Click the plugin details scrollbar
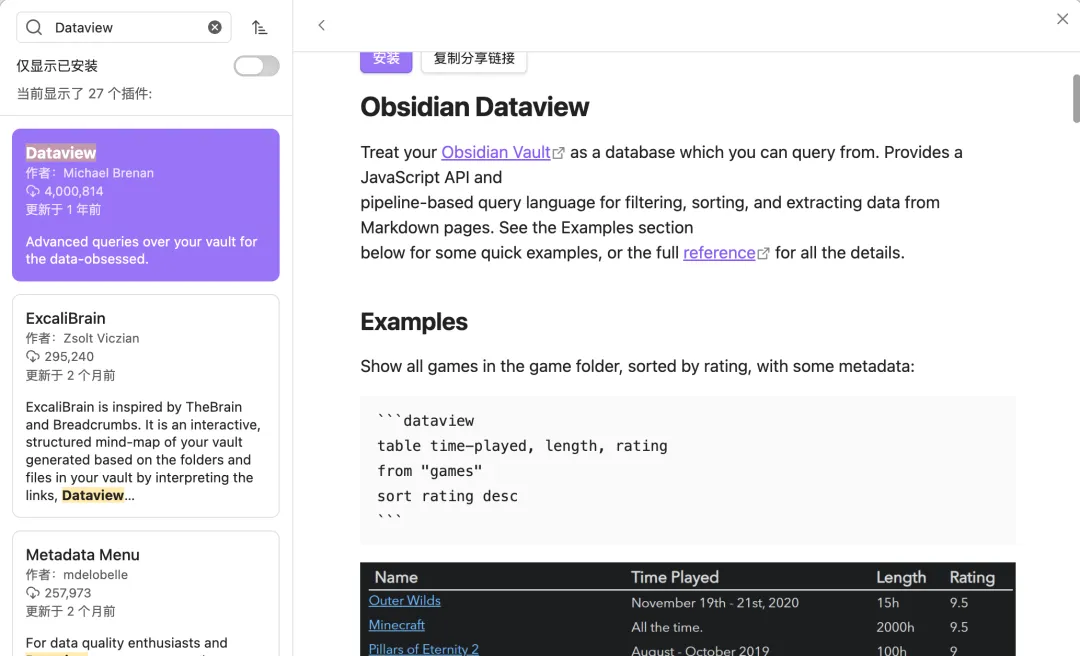Image resolution: width=1080 pixels, height=656 pixels. click(x=1076, y=98)
